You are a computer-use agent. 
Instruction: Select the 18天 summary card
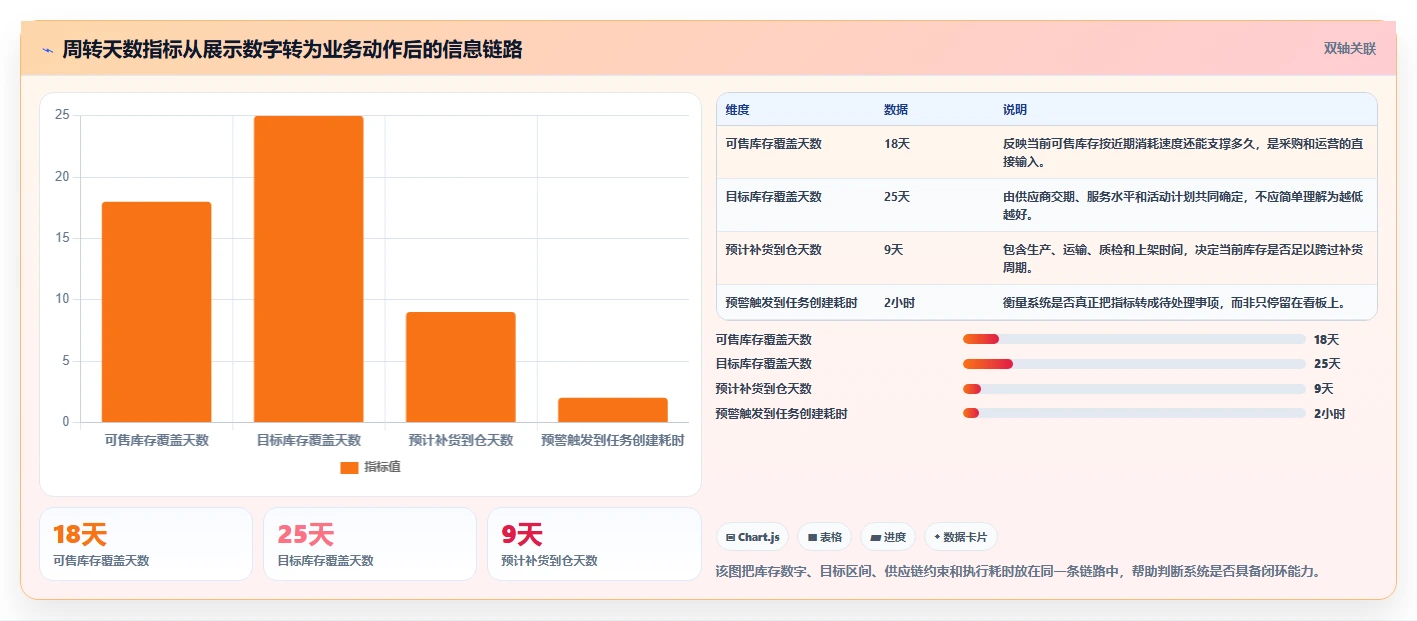[x=146, y=544]
